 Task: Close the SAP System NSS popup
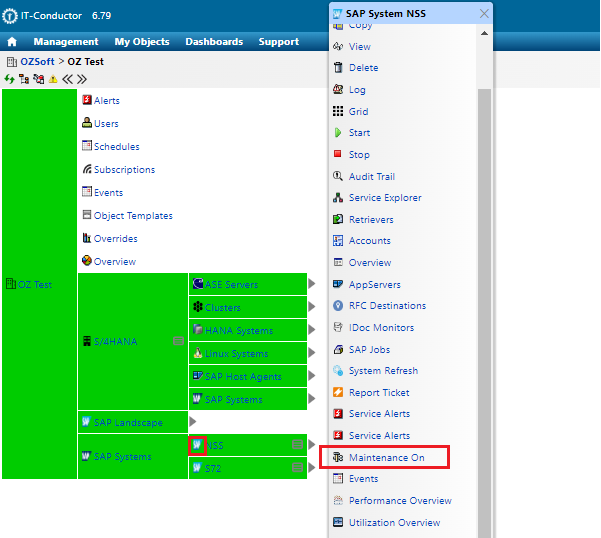coord(484,14)
